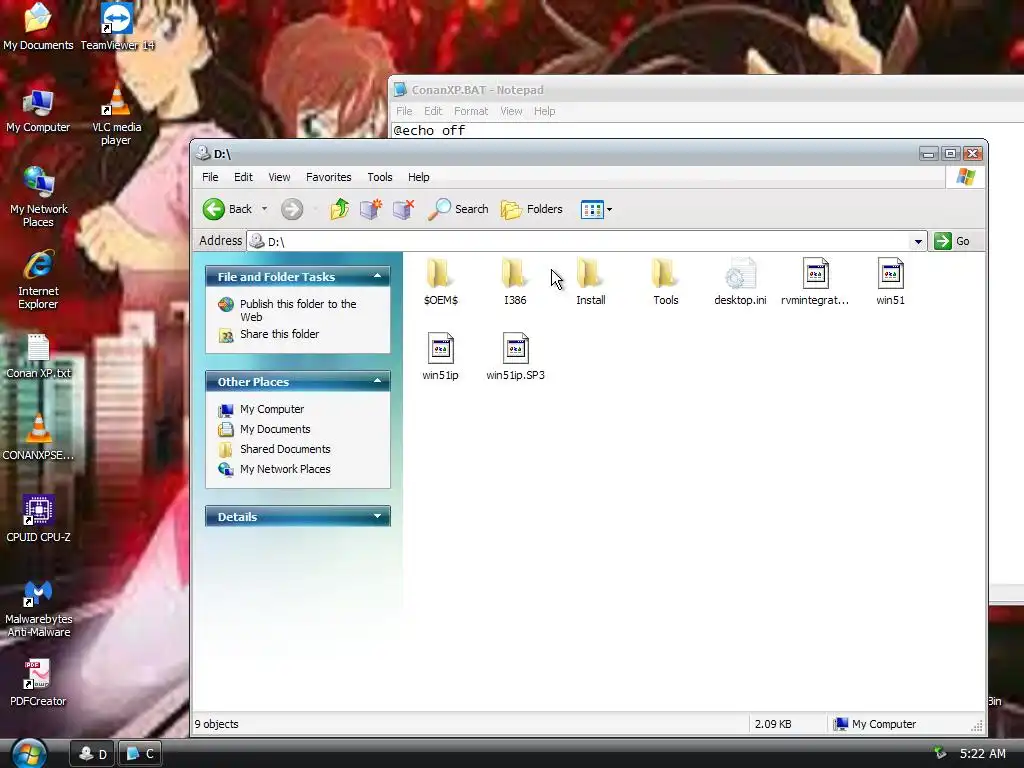
Task: Click the Delete toolbar icon
Action: tap(404, 209)
